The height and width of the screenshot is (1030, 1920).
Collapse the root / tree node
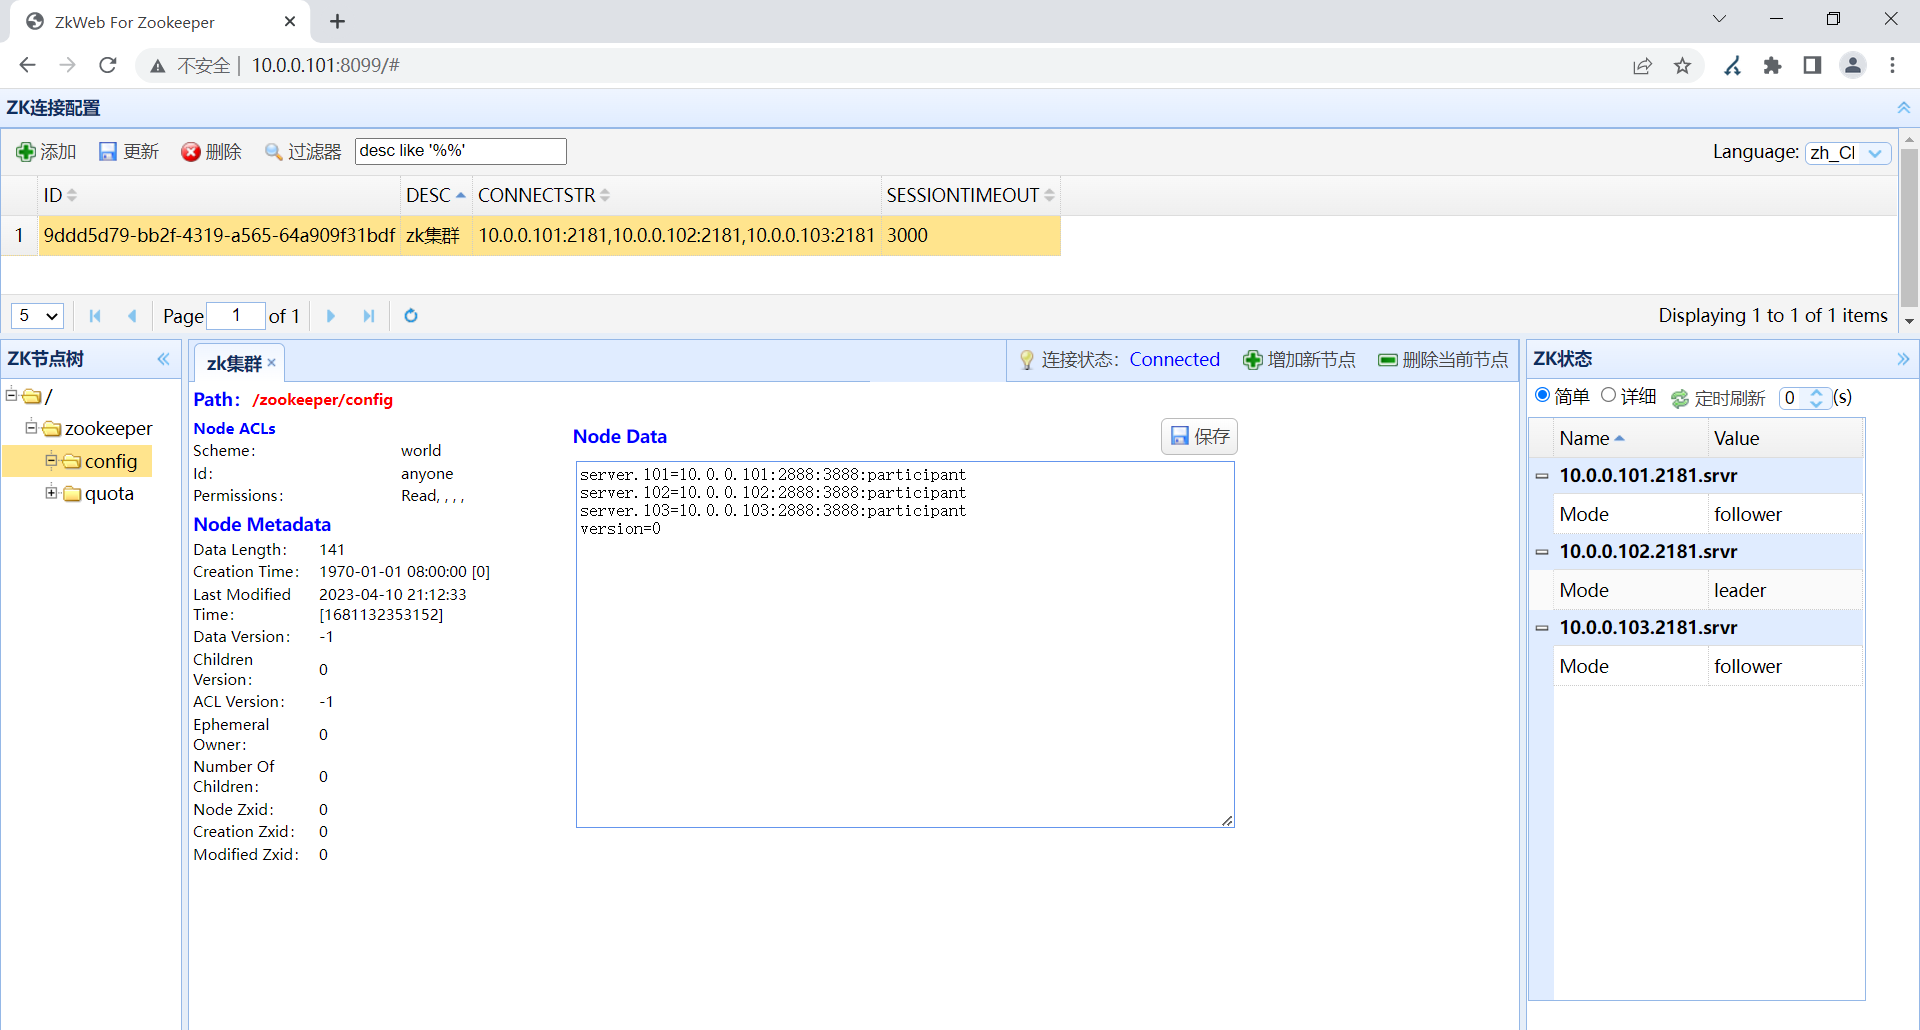coord(12,395)
